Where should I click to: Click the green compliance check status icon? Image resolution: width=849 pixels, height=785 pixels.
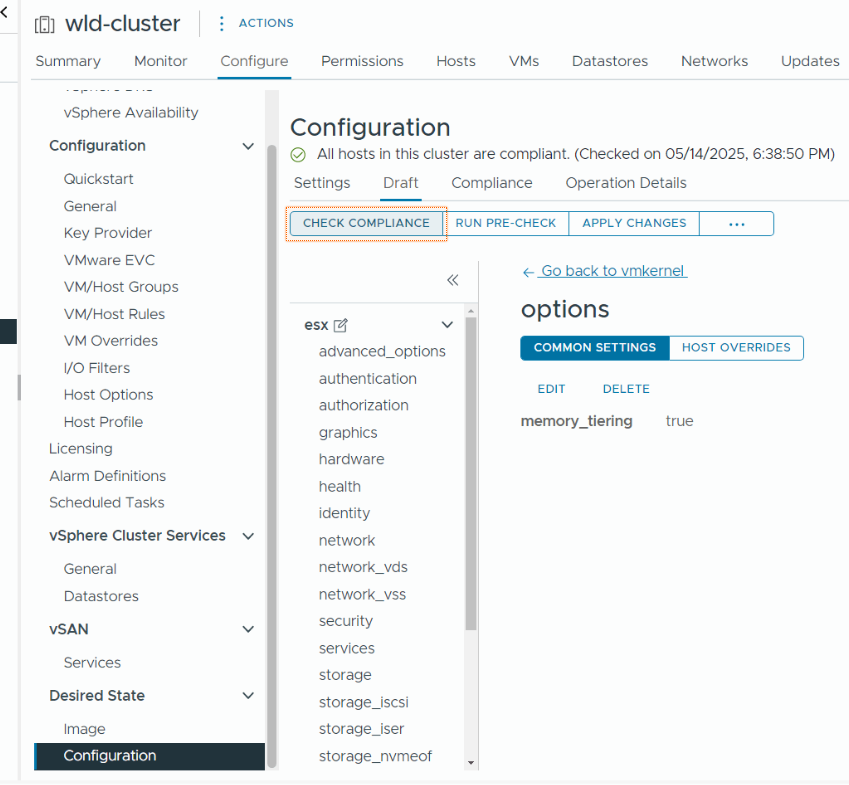click(x=298, y=155)
